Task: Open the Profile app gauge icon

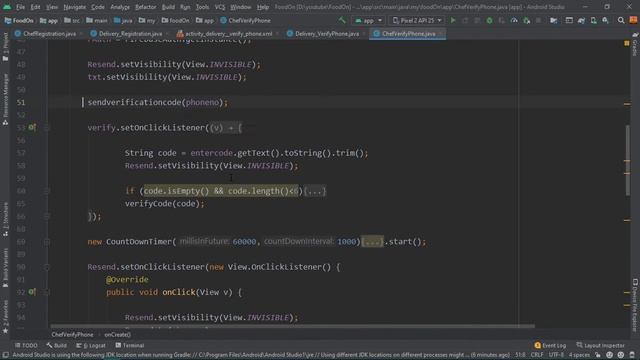Action: pos(514,20)
